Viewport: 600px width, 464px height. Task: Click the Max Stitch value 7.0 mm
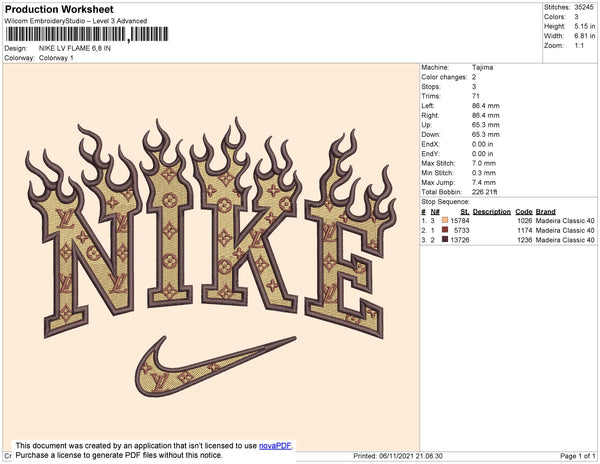pos(484,163)
